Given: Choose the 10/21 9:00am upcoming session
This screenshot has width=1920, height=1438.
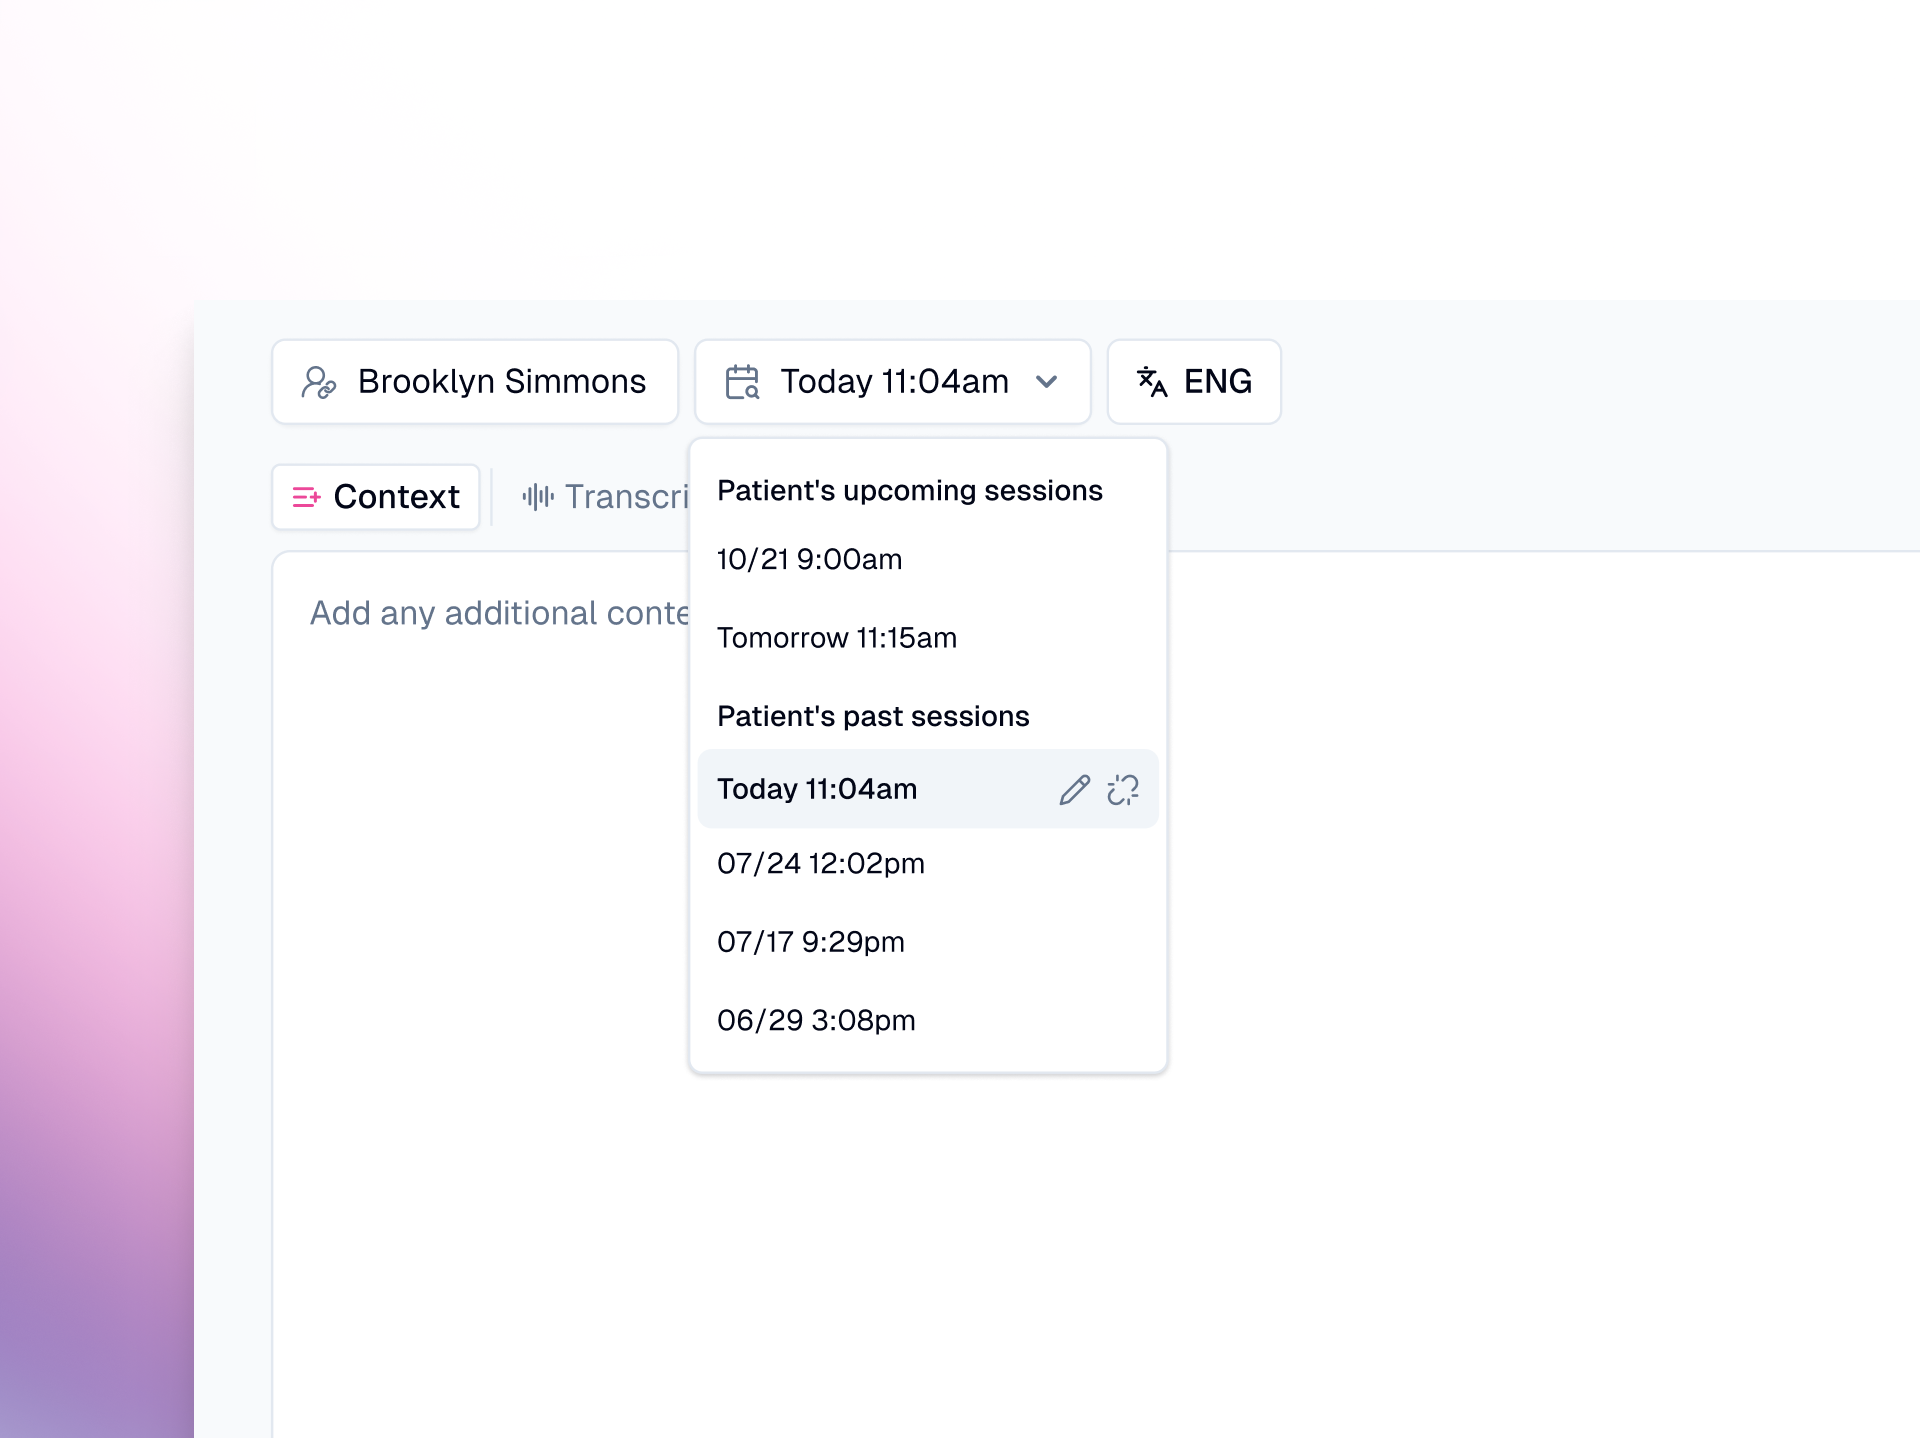Looking at the screenshot, I should (809, 560).
